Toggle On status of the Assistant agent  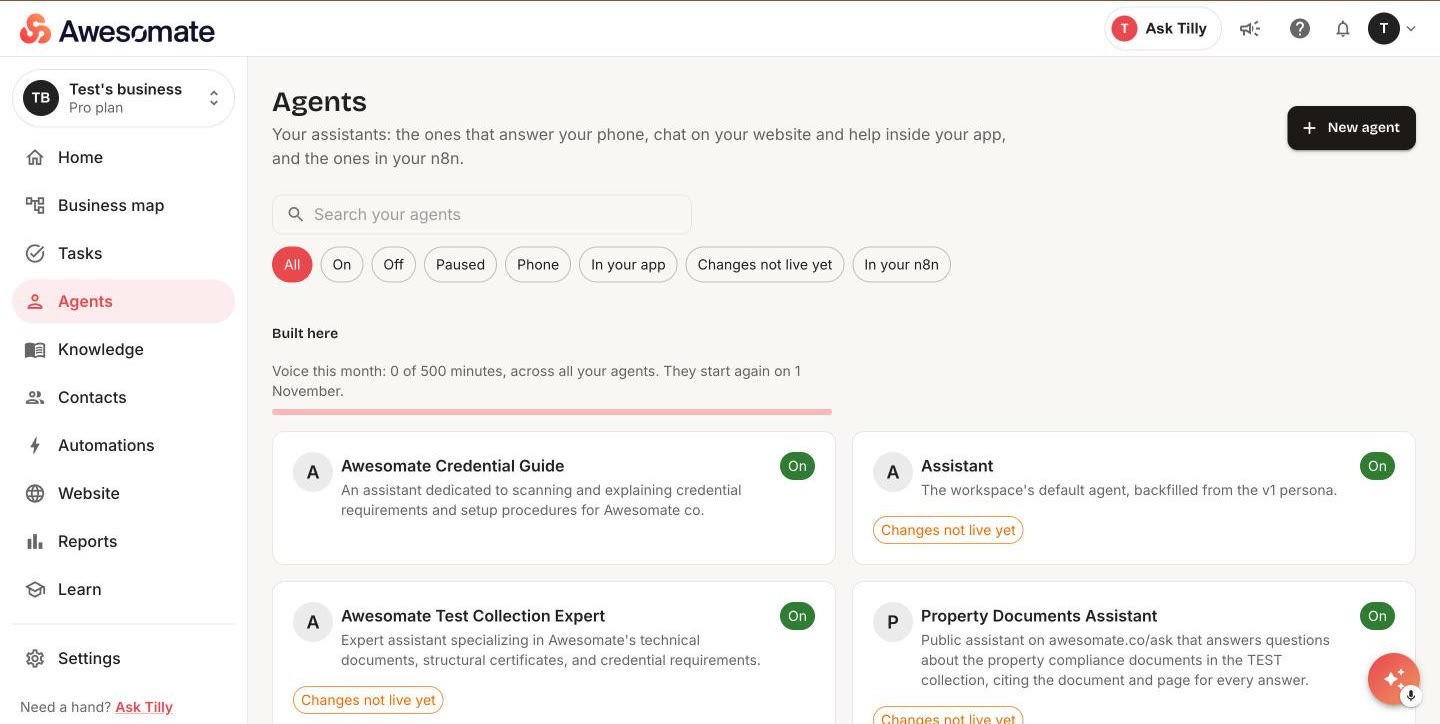[x=1377, y=466]
